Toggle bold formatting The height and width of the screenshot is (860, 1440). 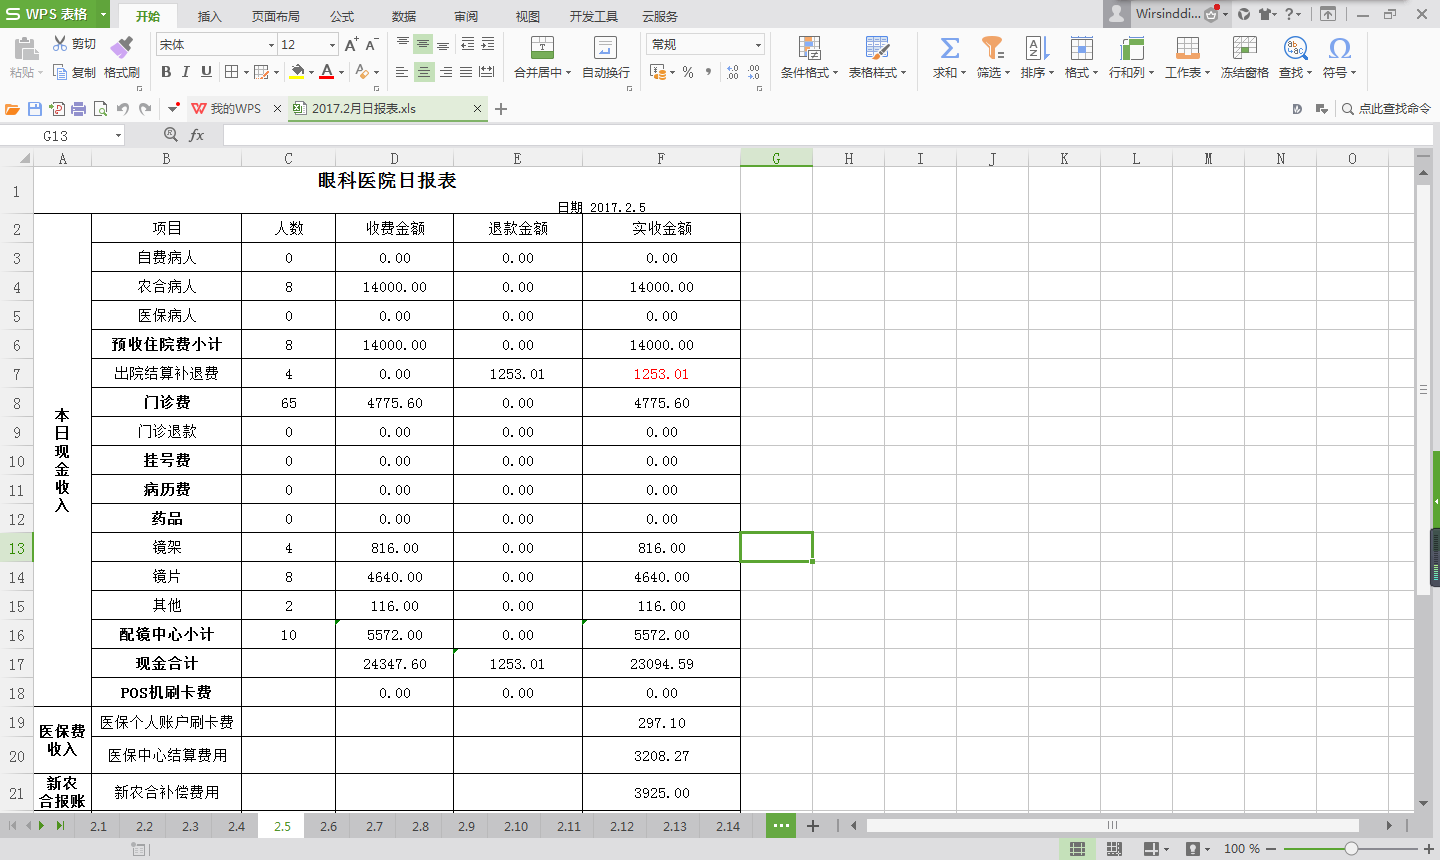(x=166, y=73)
